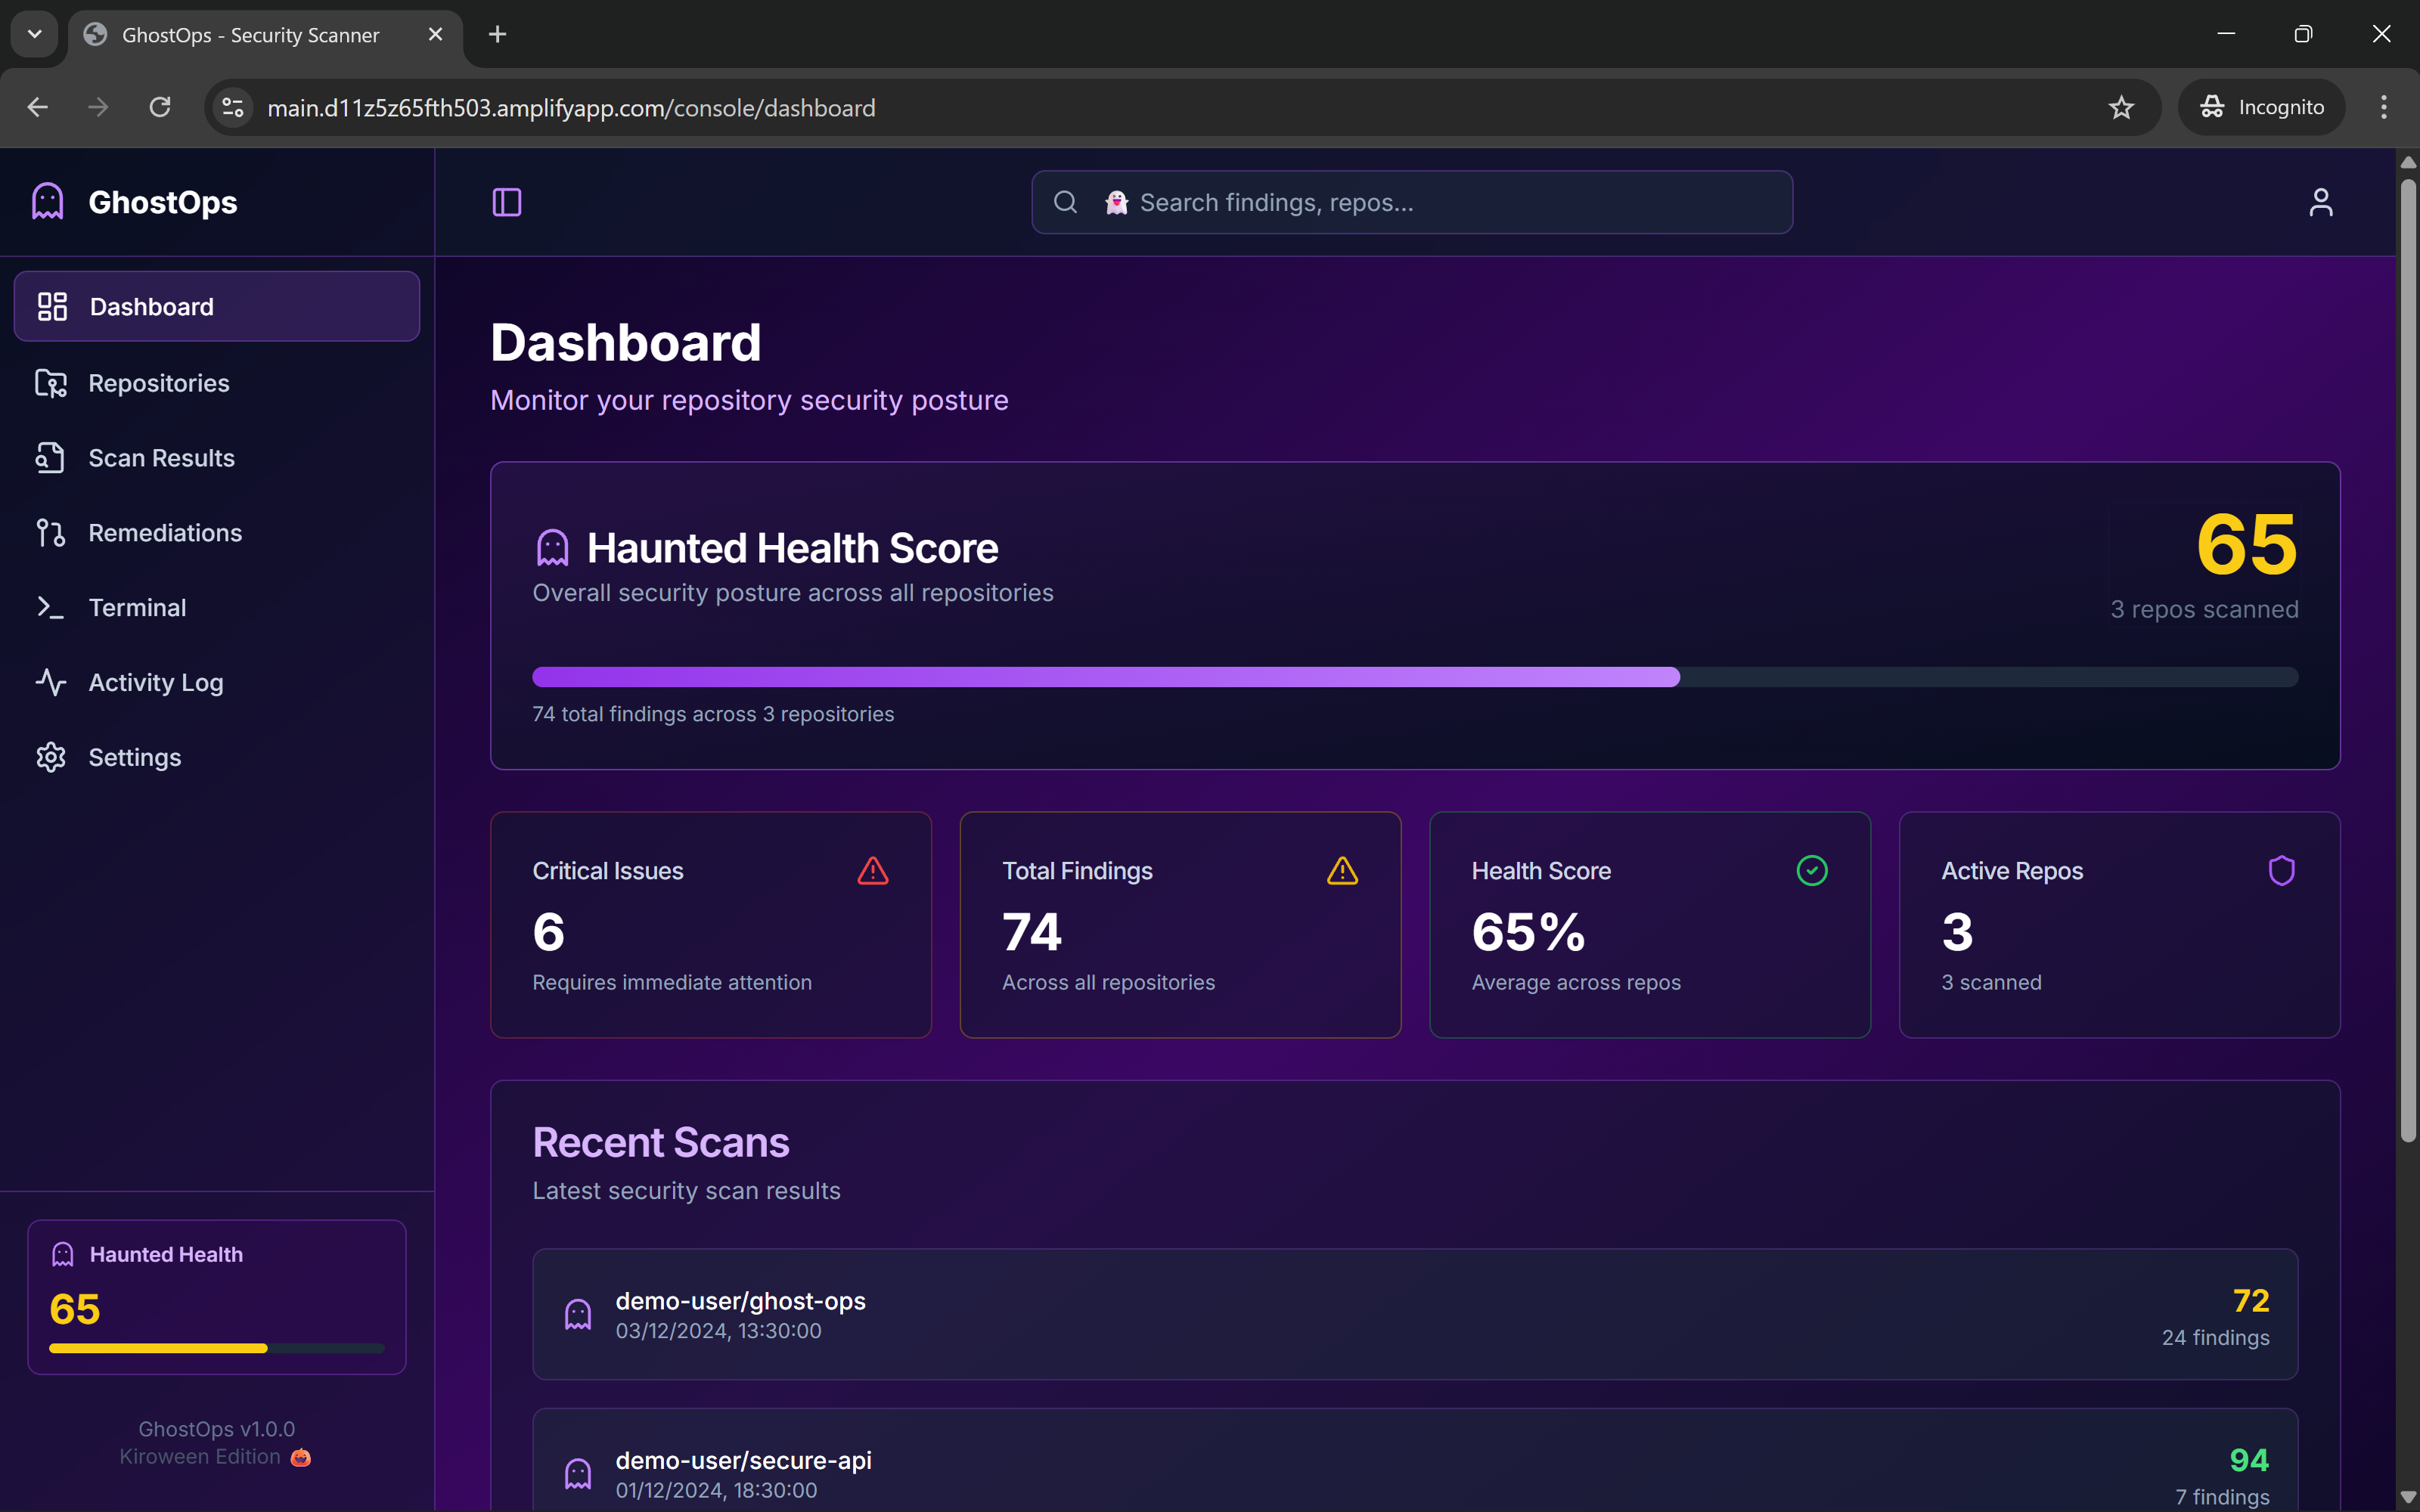Click the Critical Issues red warning icon
This screenshot has width=2420, height=1512.
tap(872, 871)
